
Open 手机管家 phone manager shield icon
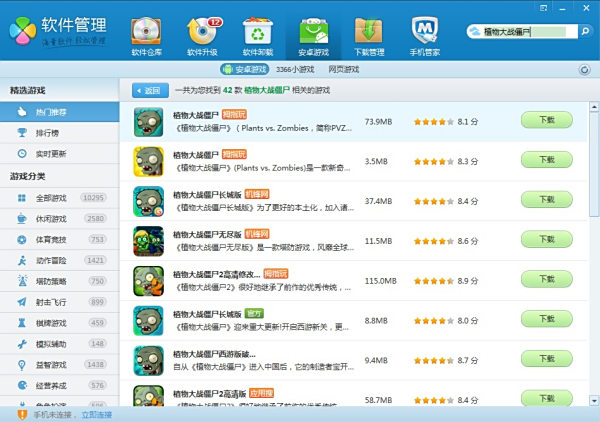tap(425, 37)
